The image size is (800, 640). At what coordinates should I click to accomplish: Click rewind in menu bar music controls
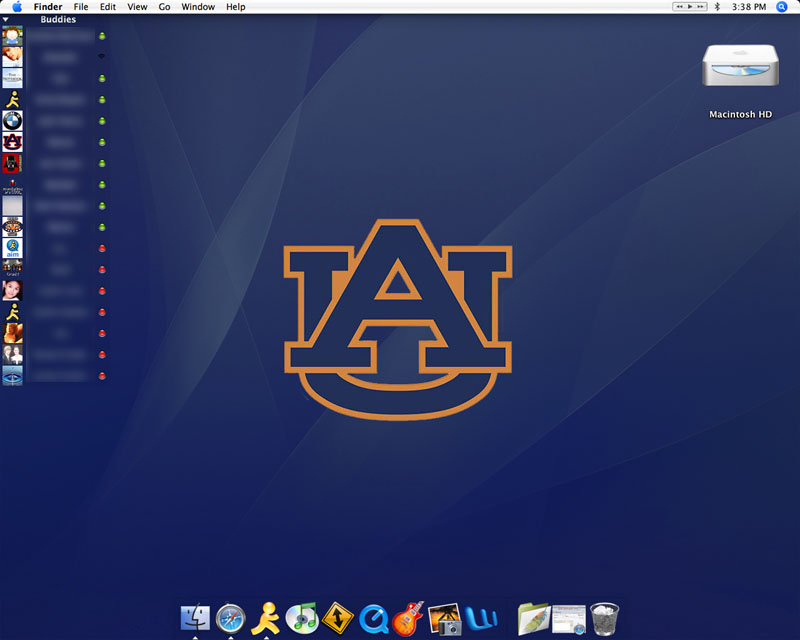[679, 7]
